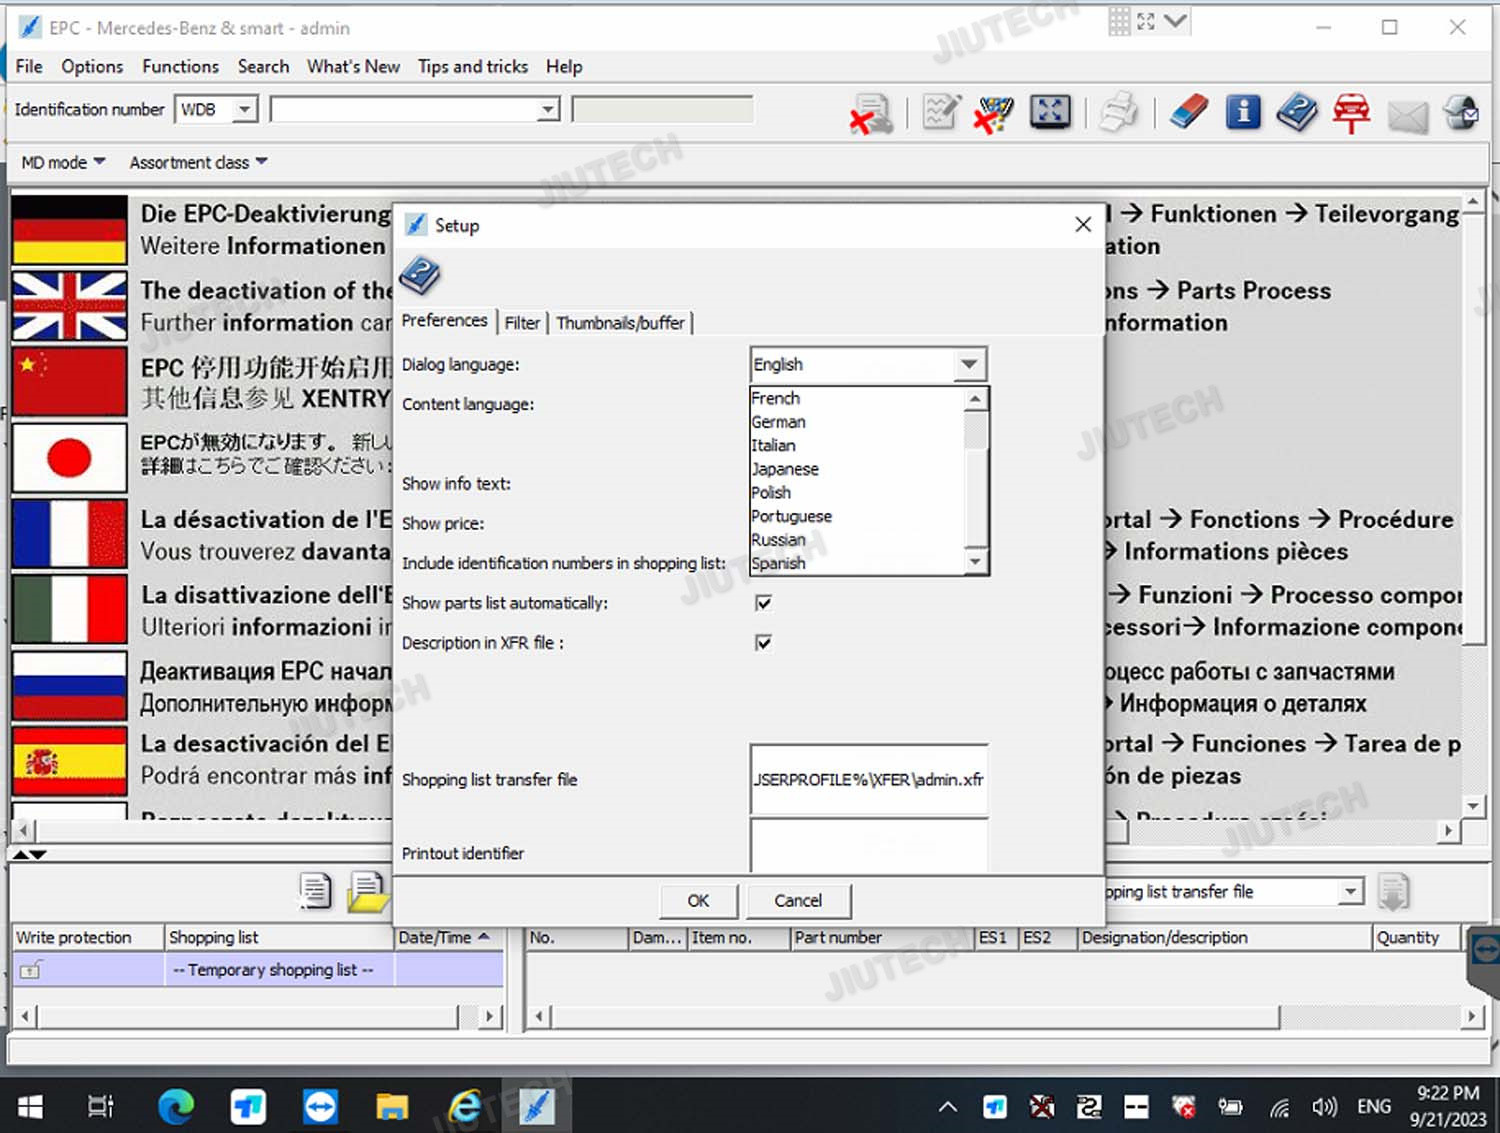Click the full-screen view toolbar icon

click(x=1050, y=112)
